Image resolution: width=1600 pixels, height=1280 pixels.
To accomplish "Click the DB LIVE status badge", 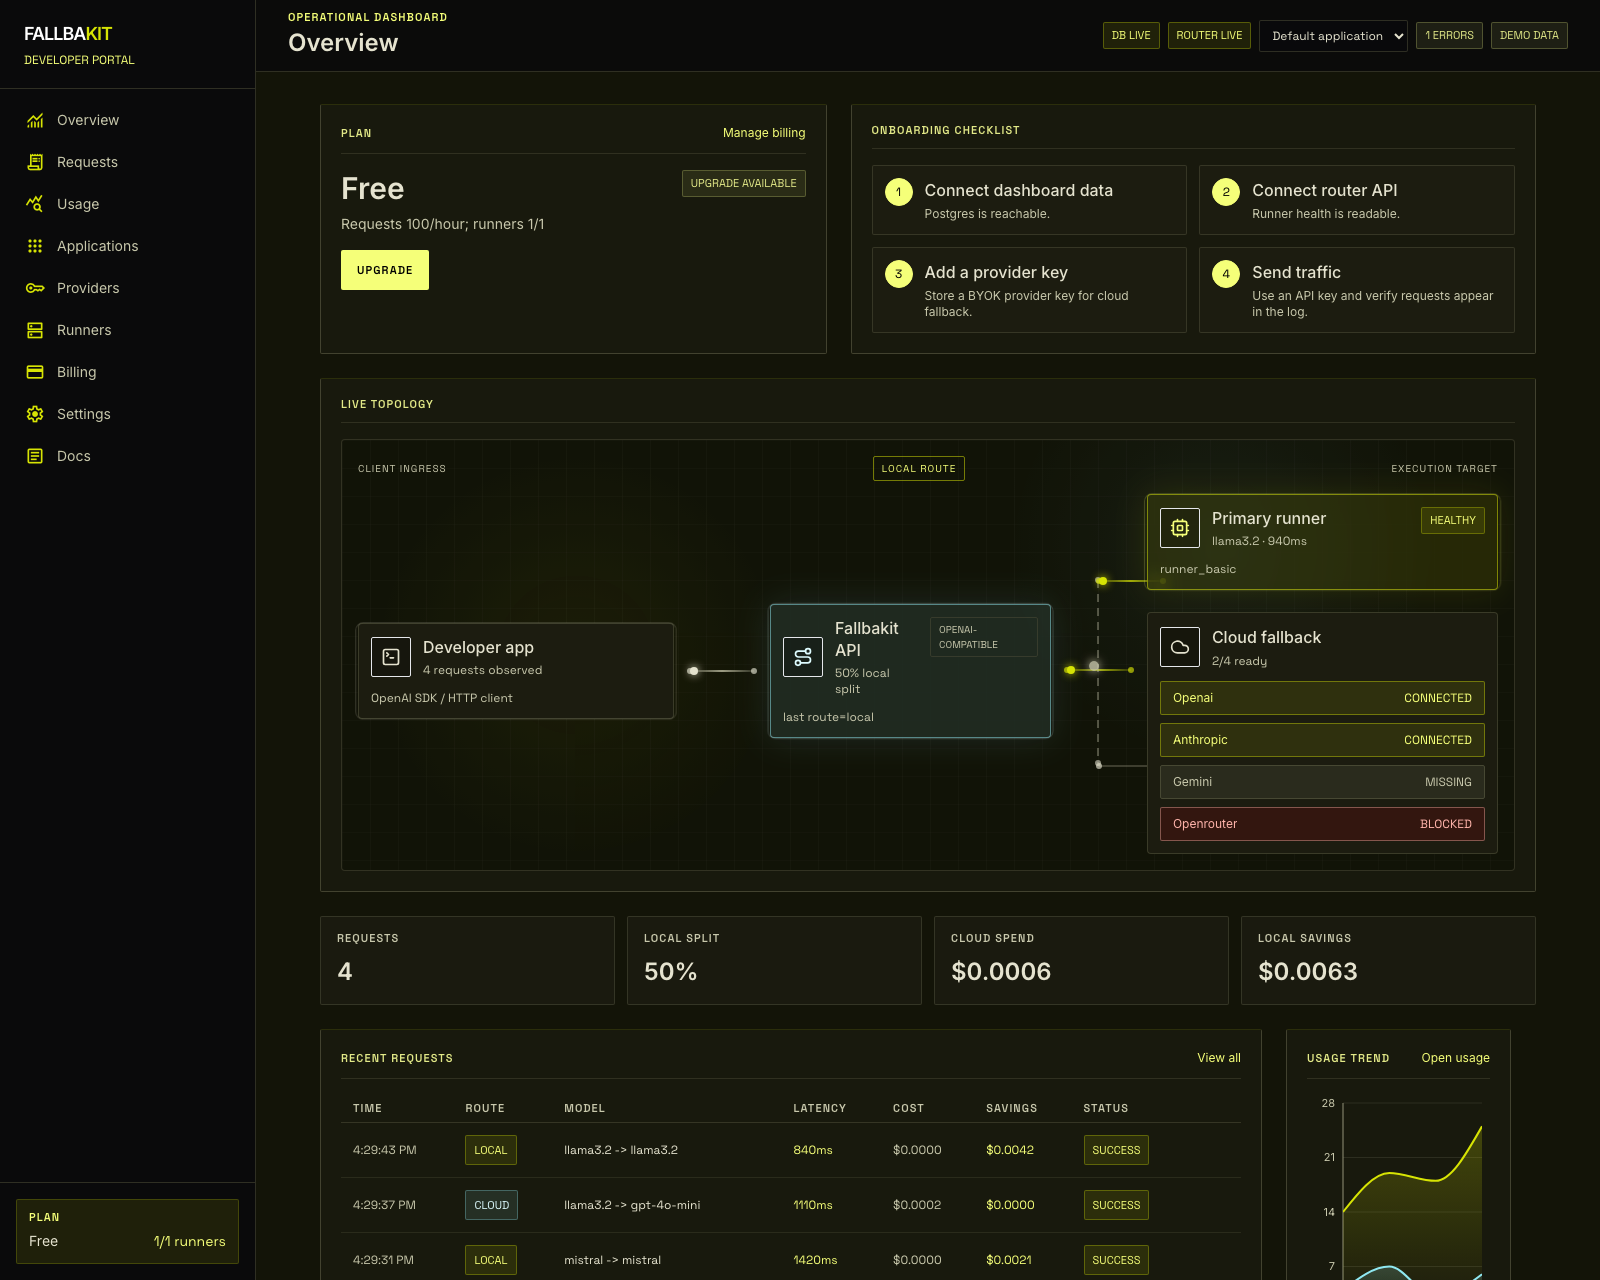I will pyautogui.click(x=1131, y=36).
